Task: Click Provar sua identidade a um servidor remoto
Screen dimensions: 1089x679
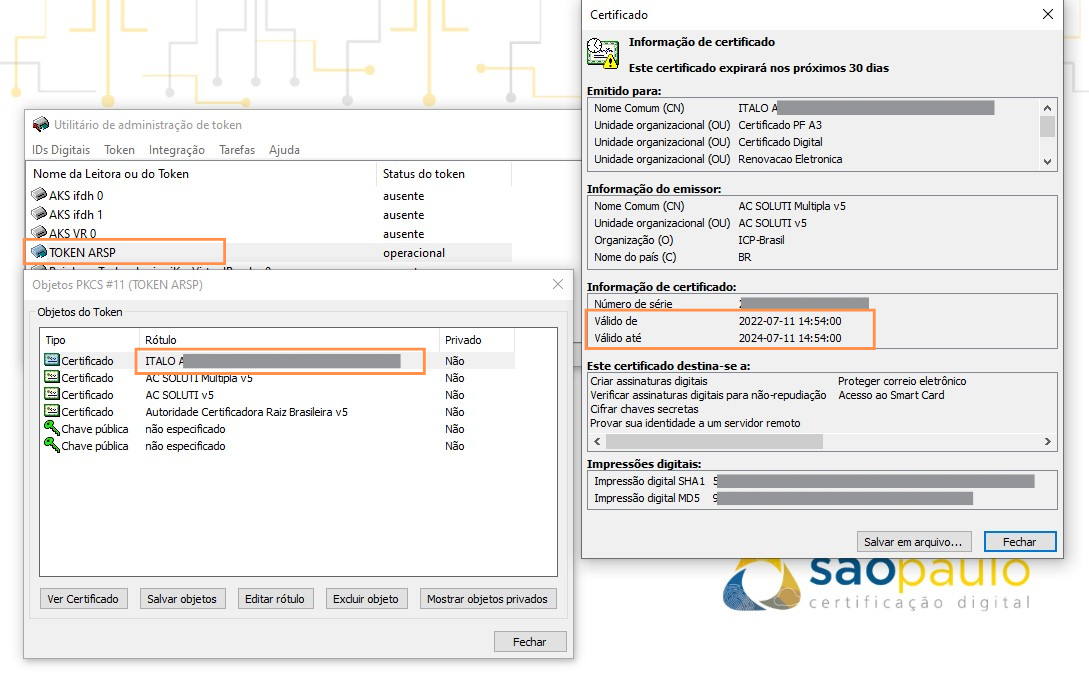Action: (695, 423)
